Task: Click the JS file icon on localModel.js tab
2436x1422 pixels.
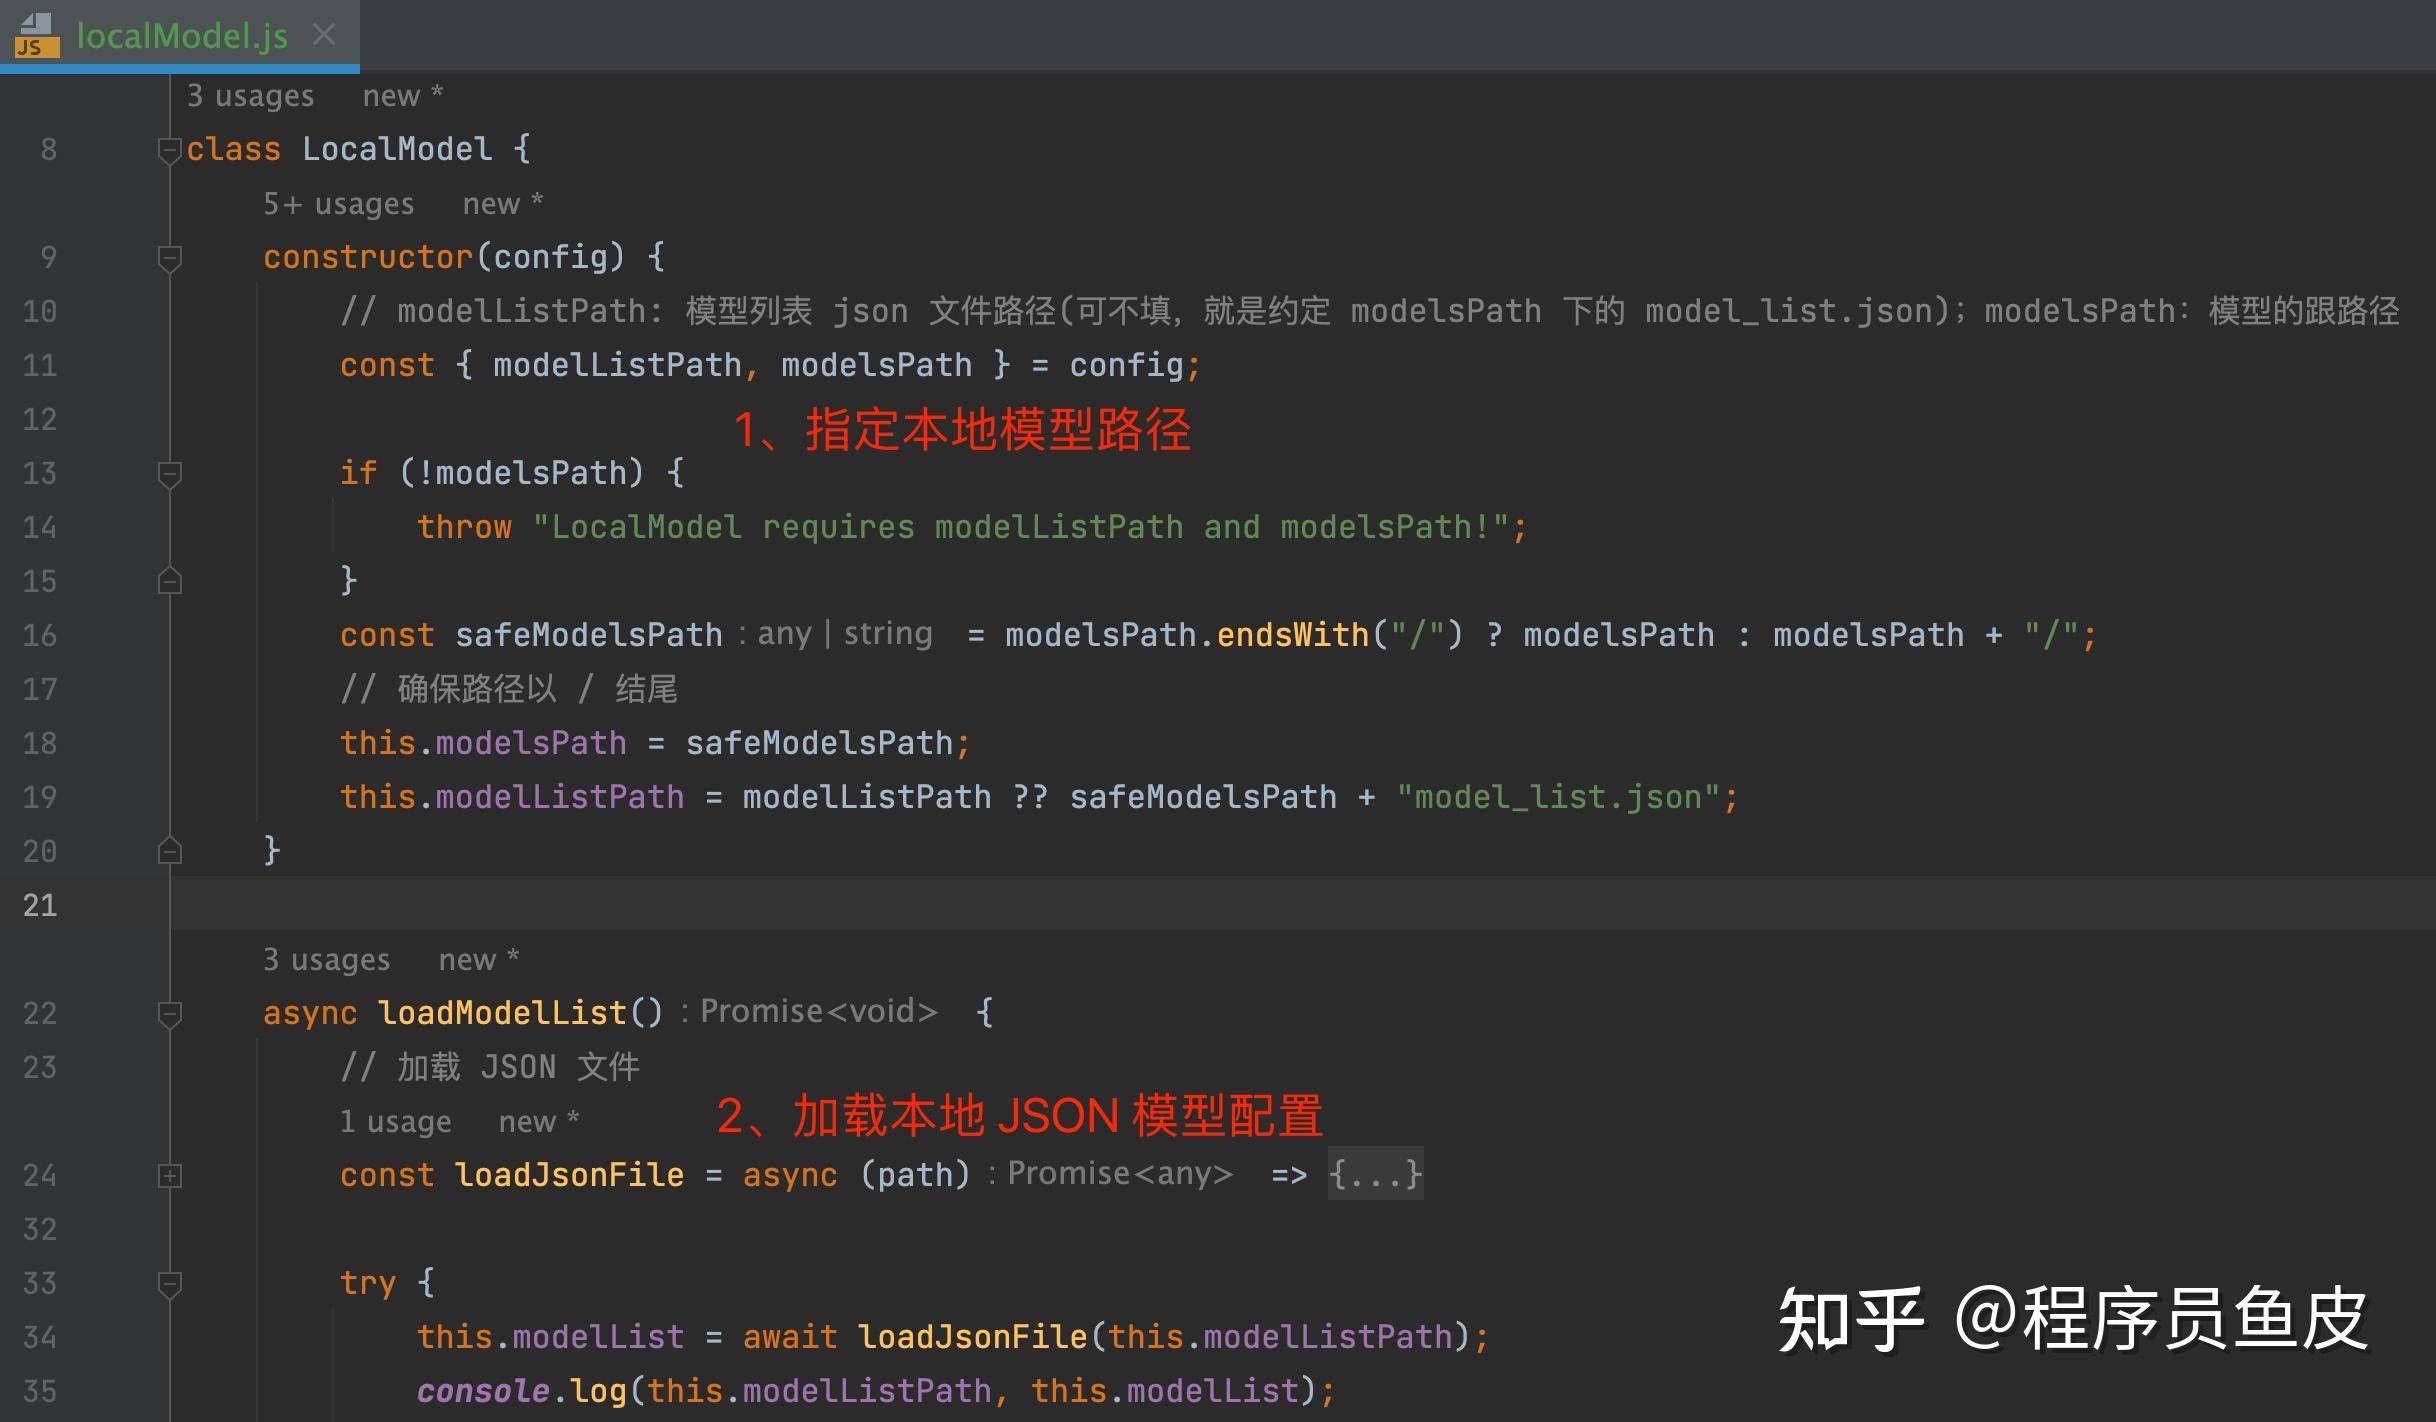Action: point(38,36)
